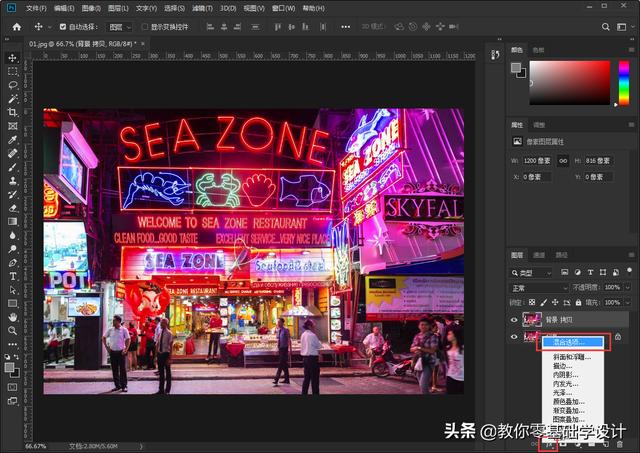Screen dimensions: 640x453
Task: Select the Clone Stamp tool
Action: coord(12,181)
